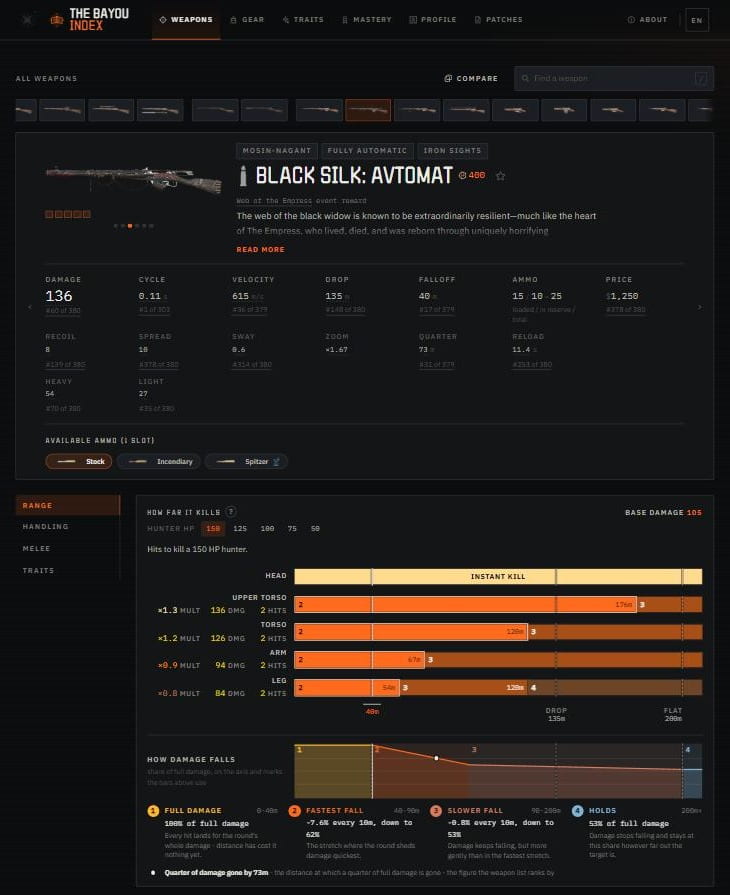This screenshot has width=730, height=895.
Task: Click the Upper Torso bar at 176m
Action: pos(465,604)
